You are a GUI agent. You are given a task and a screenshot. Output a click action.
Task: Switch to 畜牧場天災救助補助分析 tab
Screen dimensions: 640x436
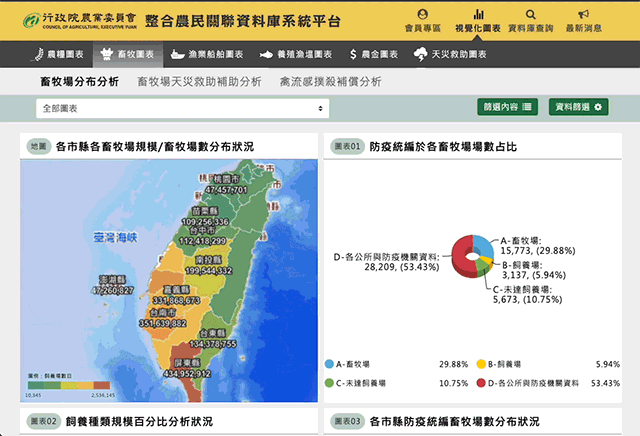tap(199, 82)
